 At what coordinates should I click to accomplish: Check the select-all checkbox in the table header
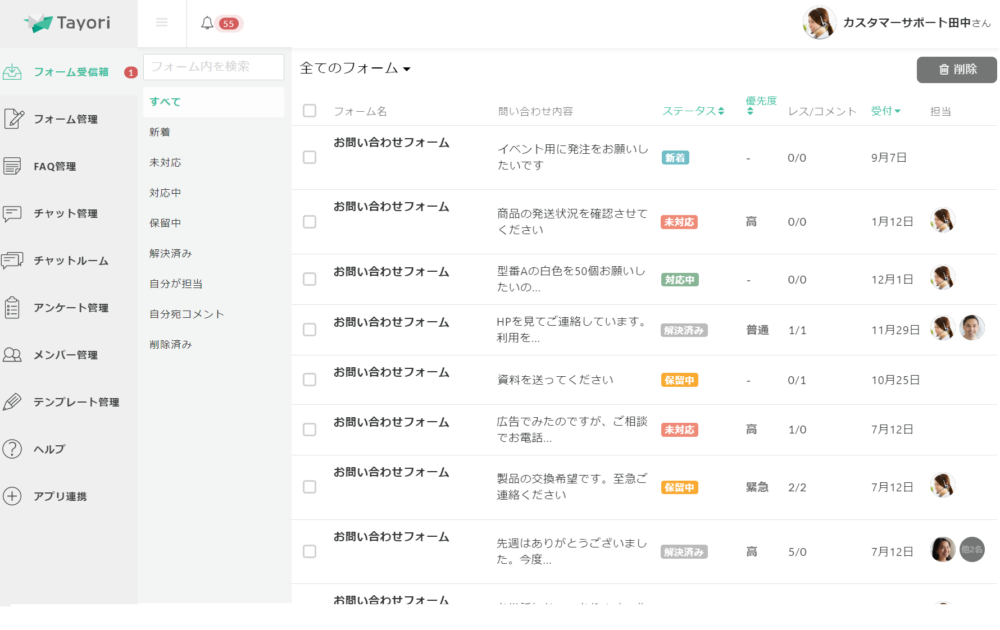pyautogui.click(x=310, y=111)
